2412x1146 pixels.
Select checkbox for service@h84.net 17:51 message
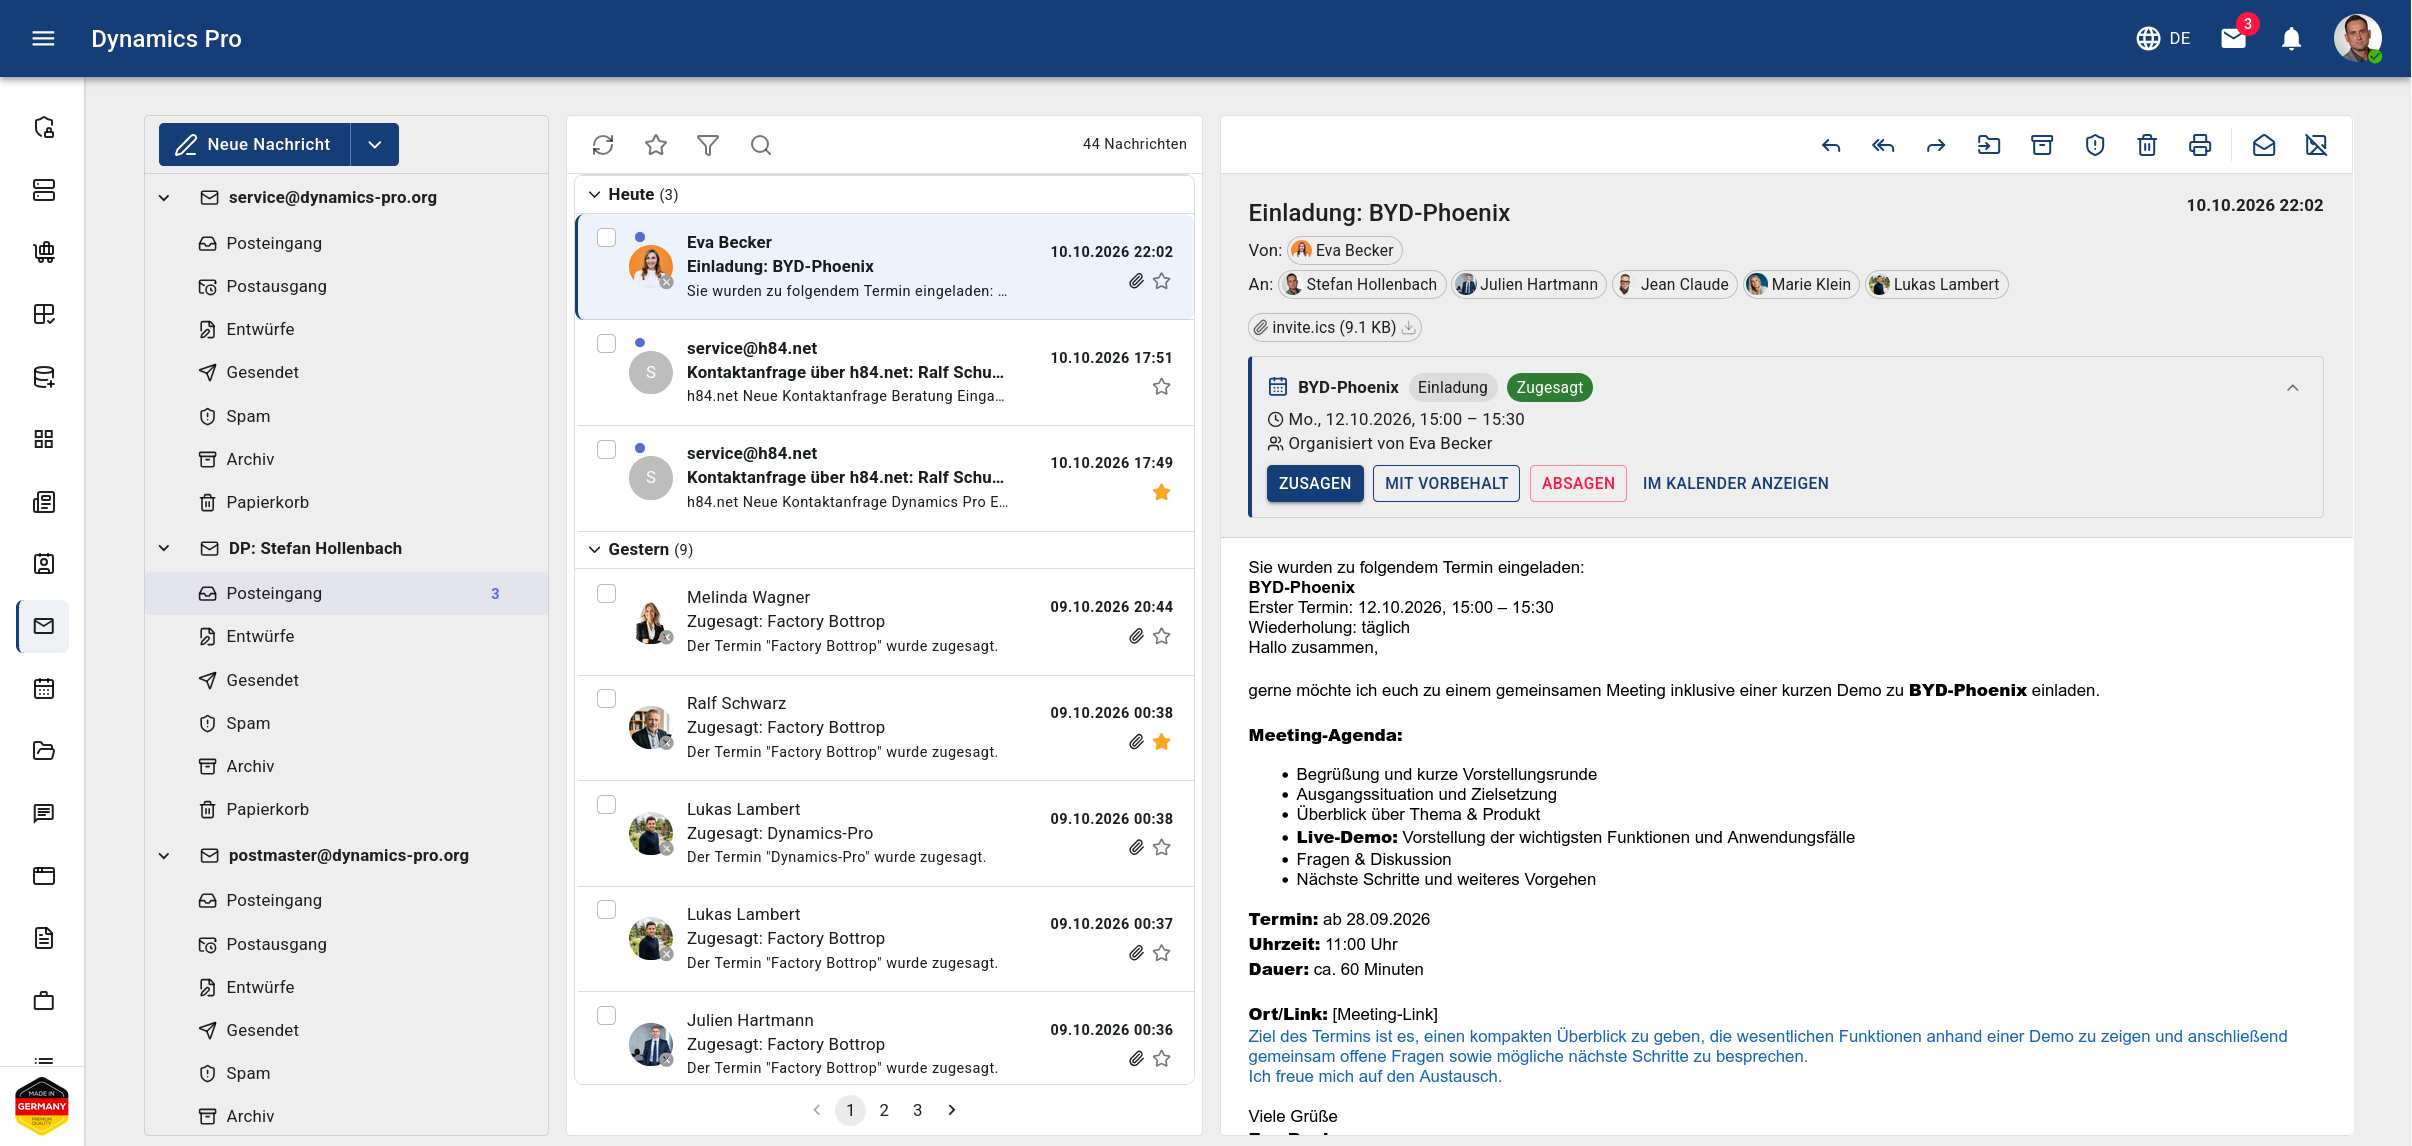pyautogui.click(x=606, y=344)
